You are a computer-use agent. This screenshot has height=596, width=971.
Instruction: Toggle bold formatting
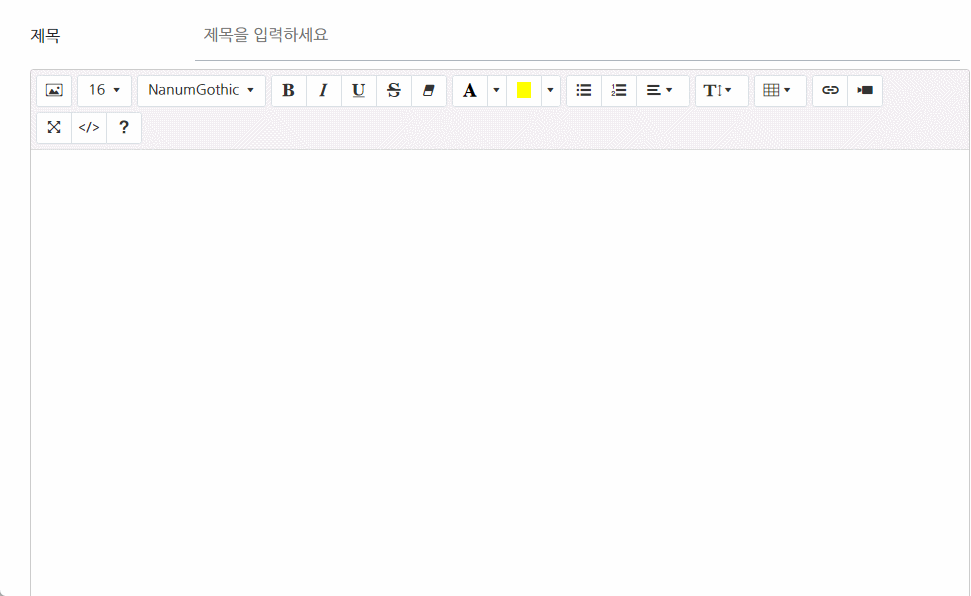(x=289, y=90)
